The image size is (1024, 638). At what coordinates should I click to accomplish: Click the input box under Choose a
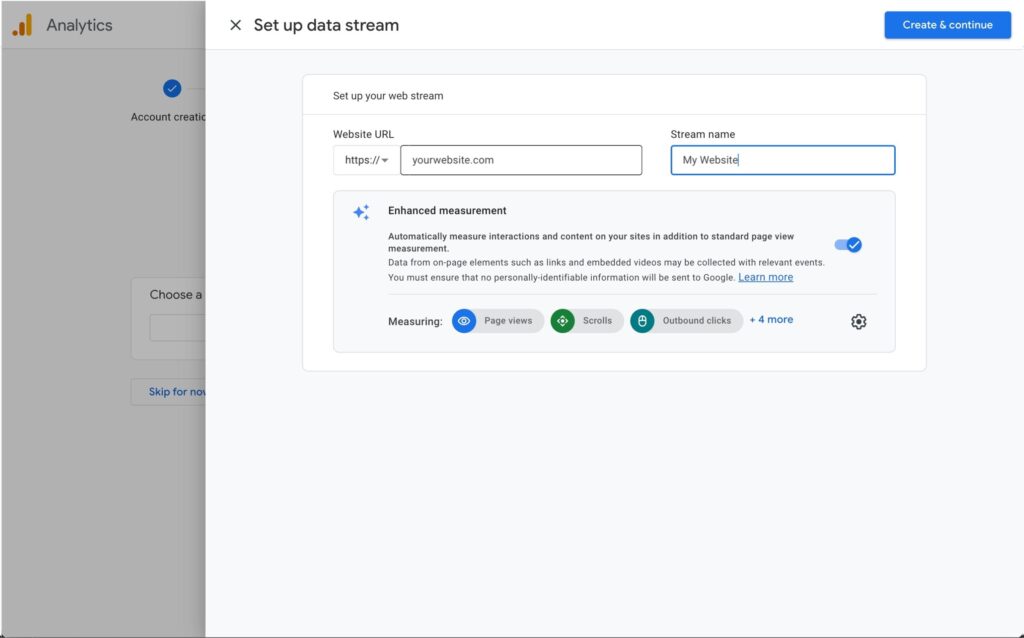click(178, 328)
